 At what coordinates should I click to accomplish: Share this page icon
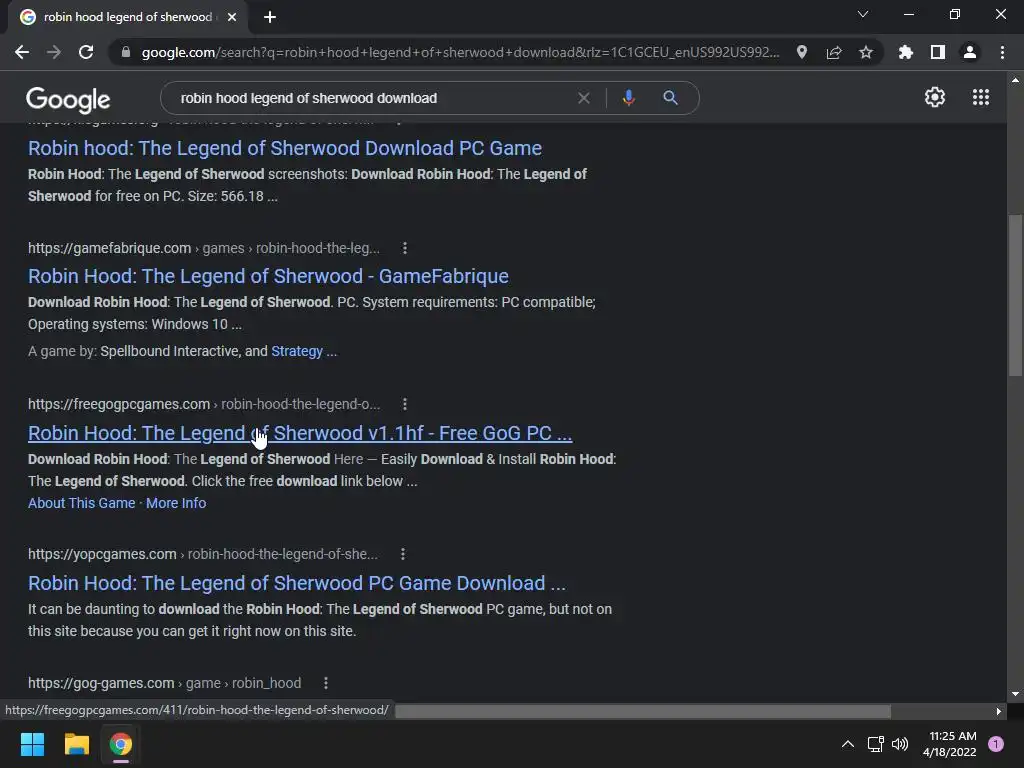[834, 52]
